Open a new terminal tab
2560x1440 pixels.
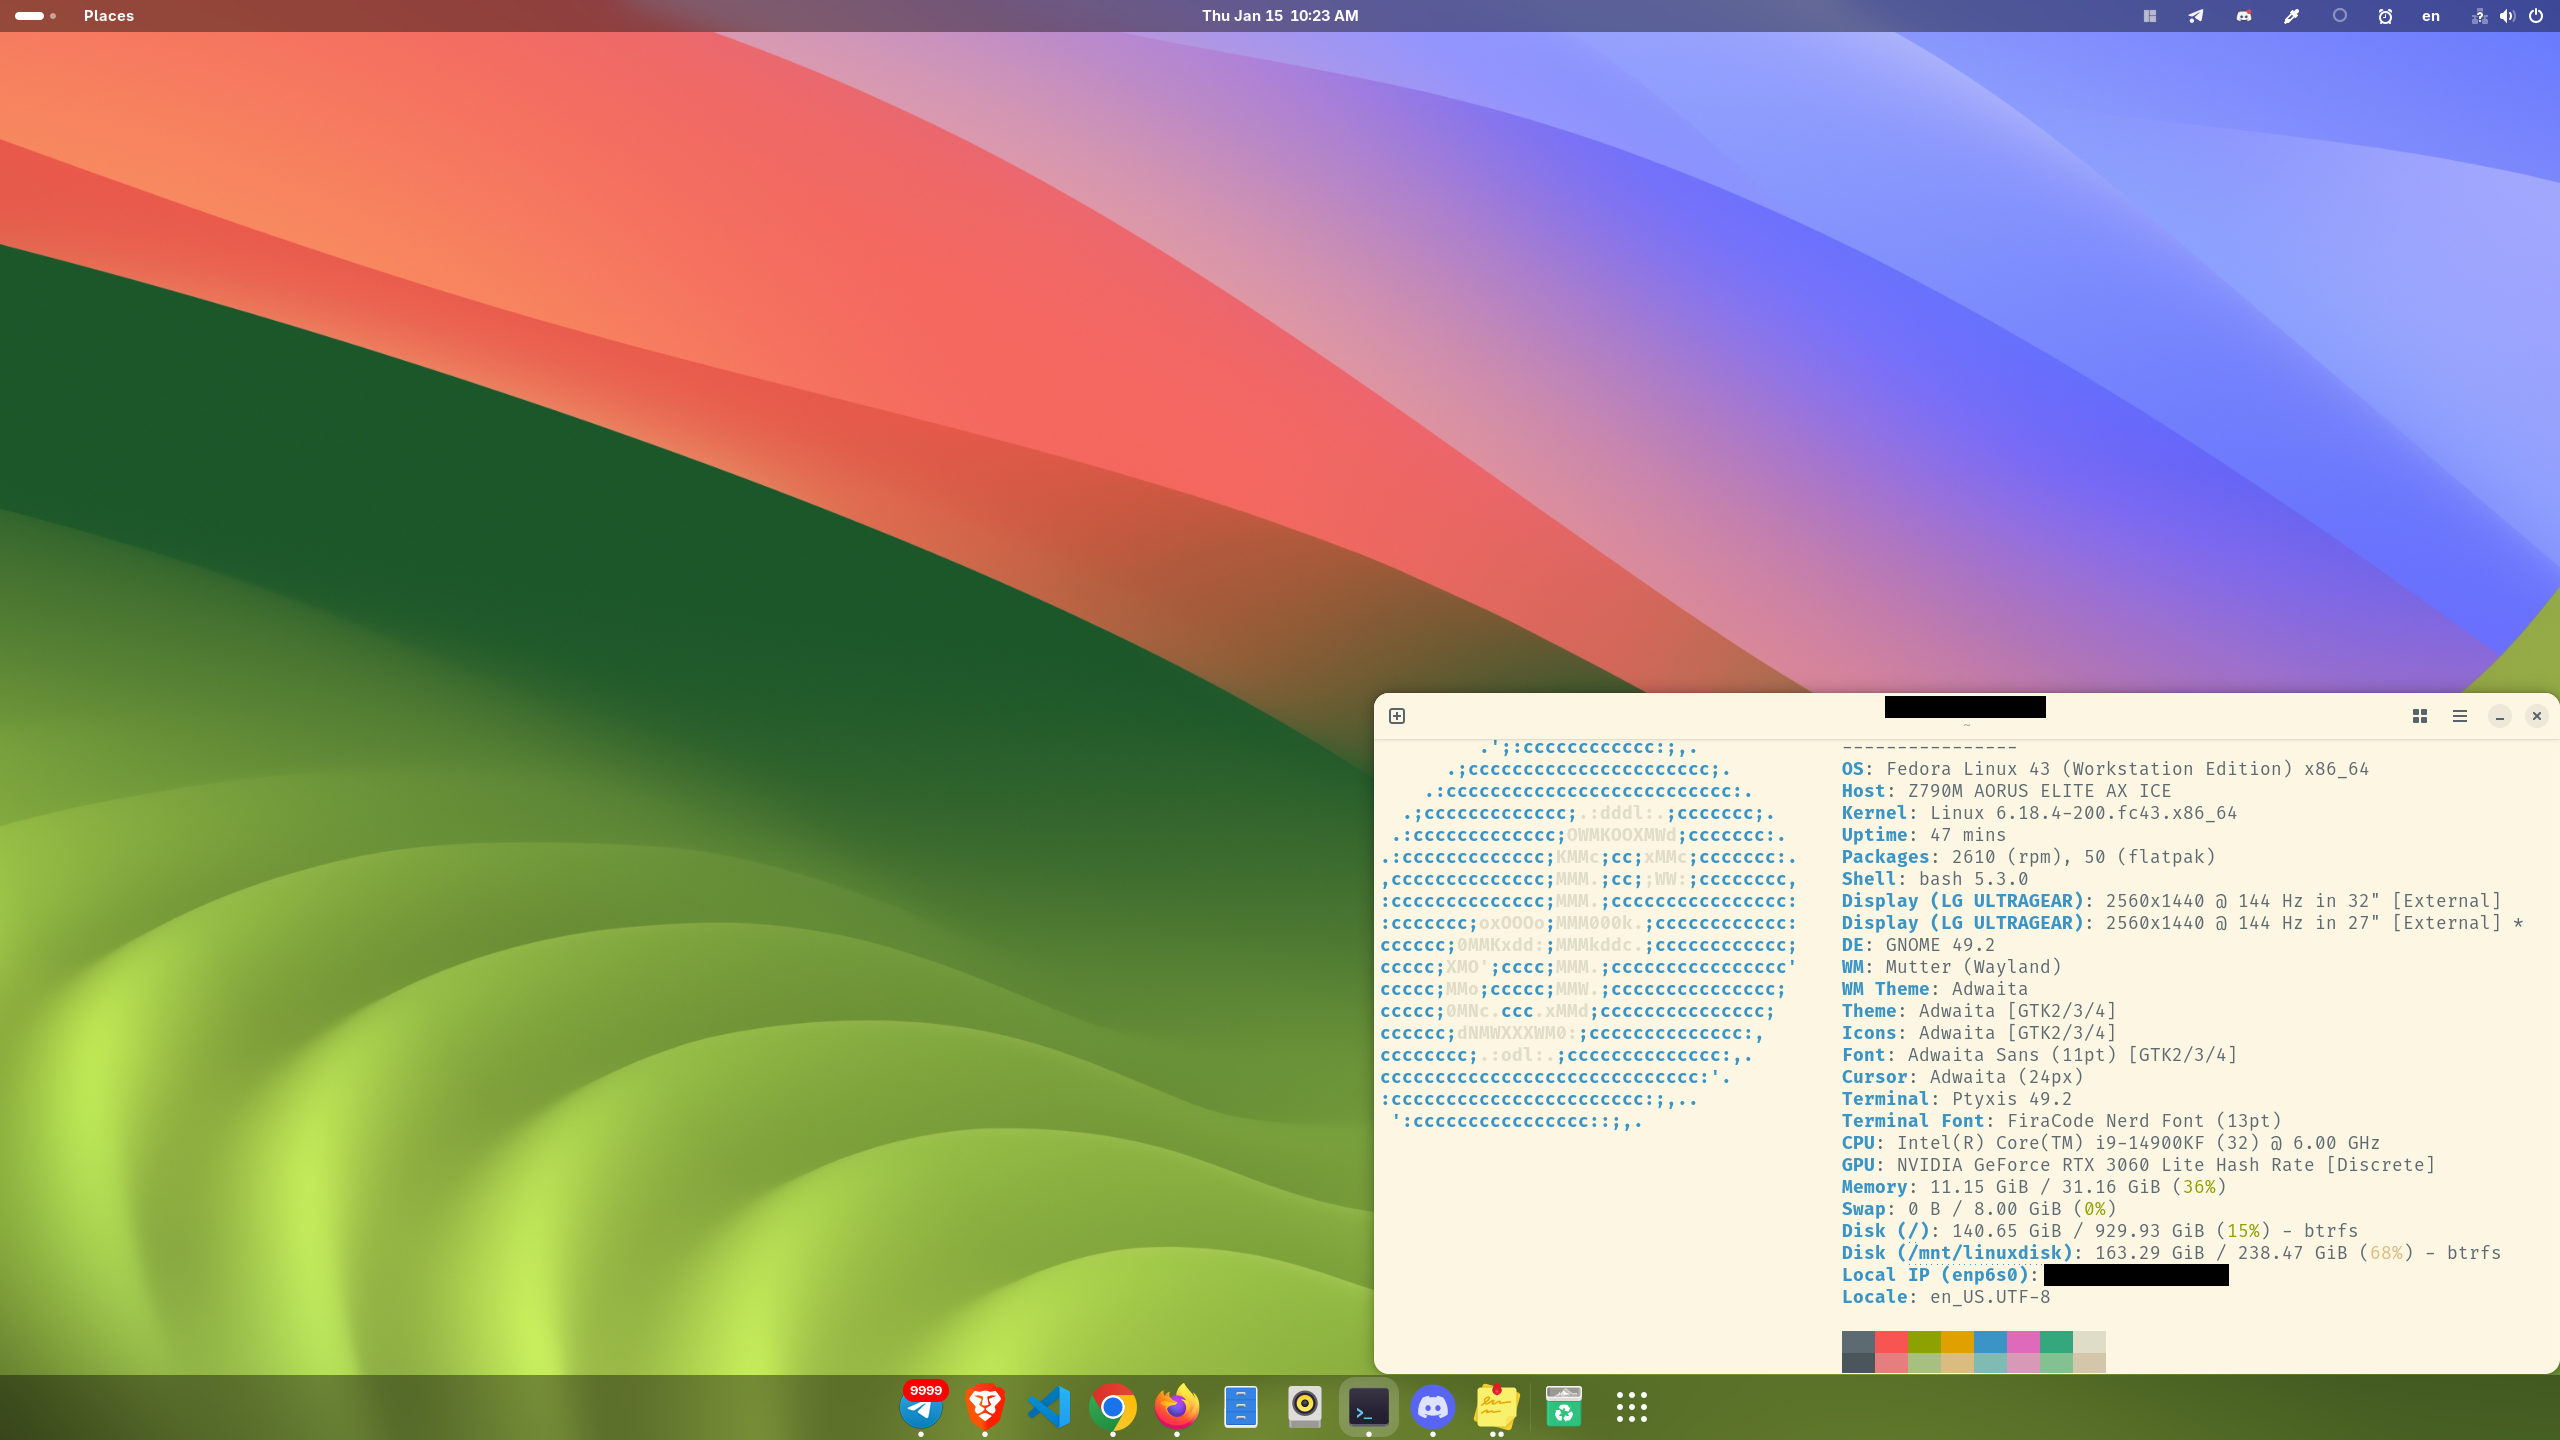click(x=1397, y=716)
